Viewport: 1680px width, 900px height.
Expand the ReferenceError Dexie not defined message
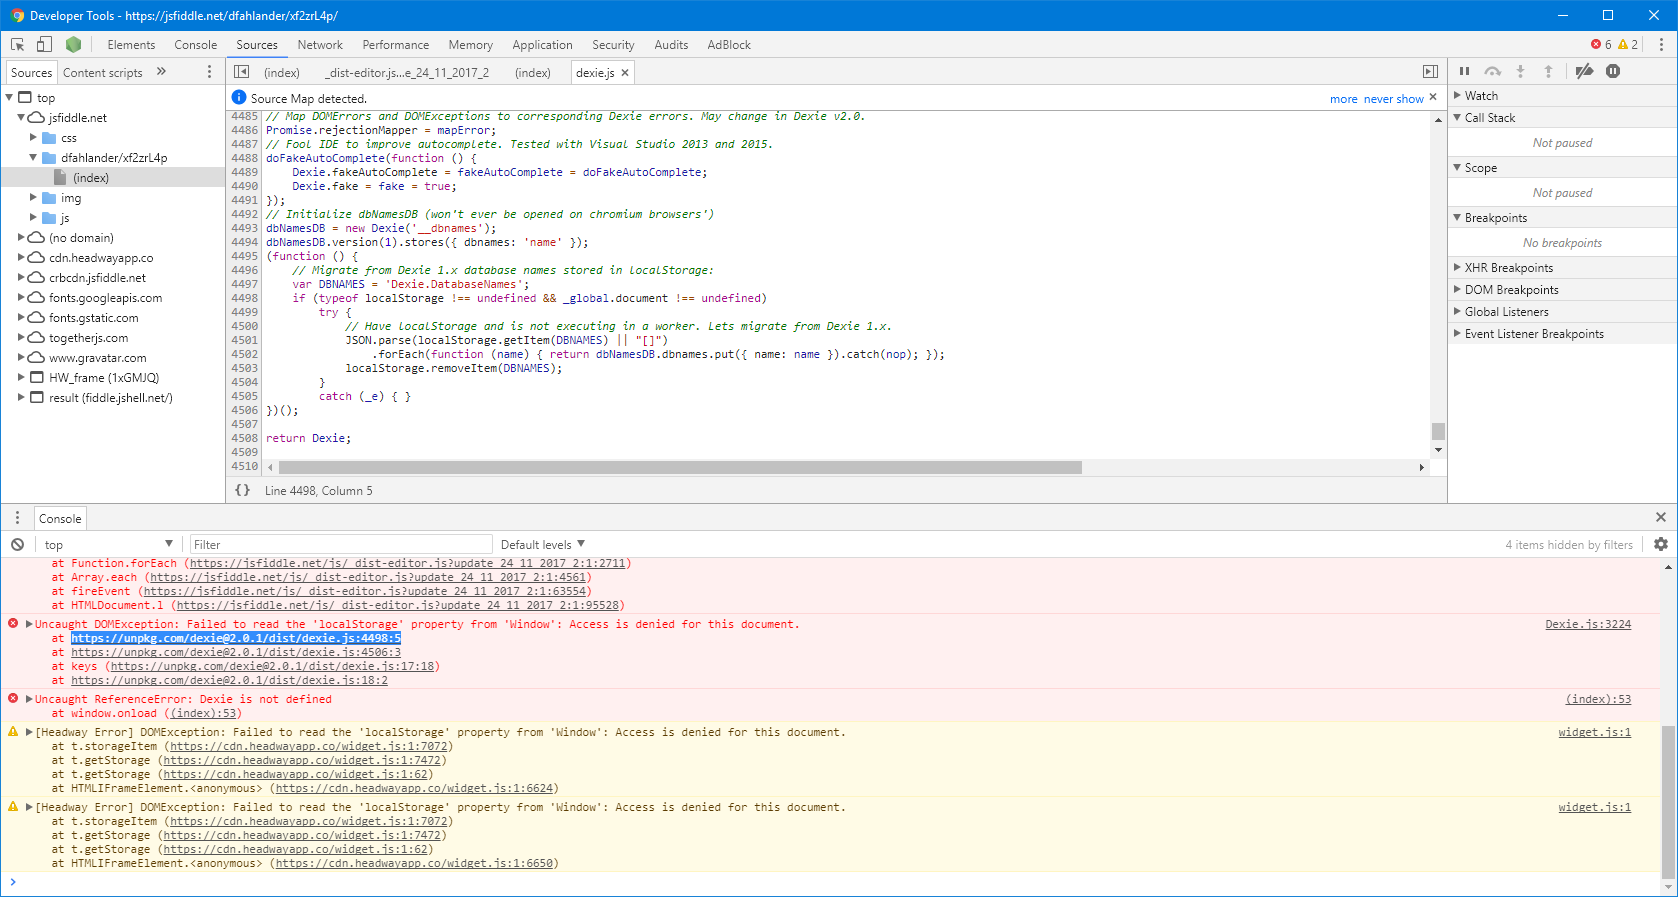point(29,699)
